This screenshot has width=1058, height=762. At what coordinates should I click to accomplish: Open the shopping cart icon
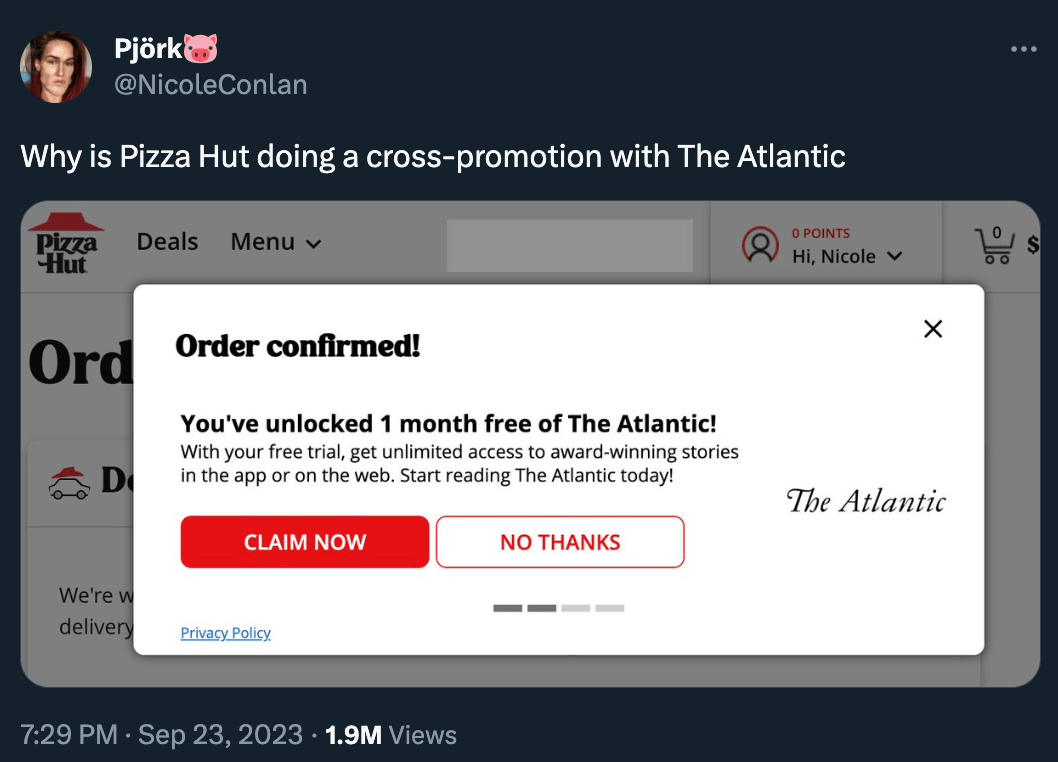995,245
